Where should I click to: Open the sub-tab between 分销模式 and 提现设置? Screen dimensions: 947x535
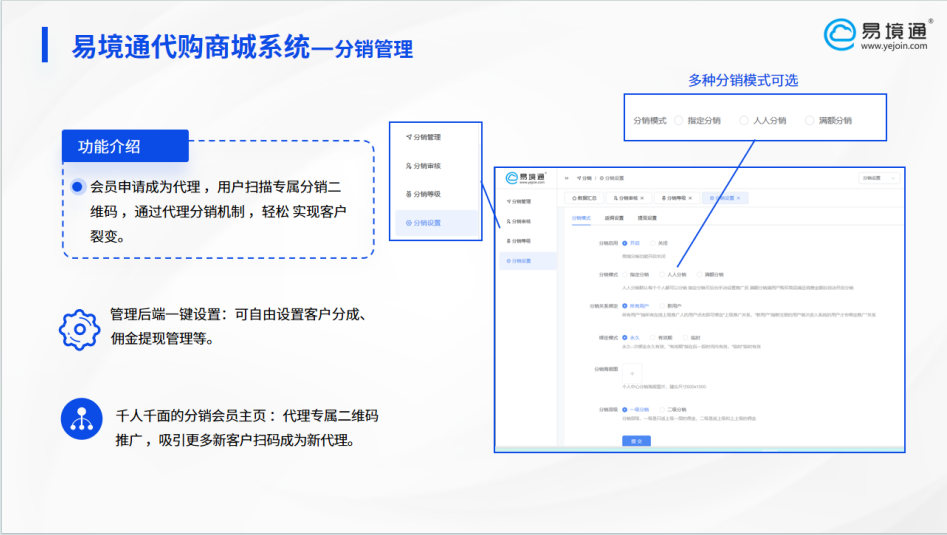coord(614,218)
